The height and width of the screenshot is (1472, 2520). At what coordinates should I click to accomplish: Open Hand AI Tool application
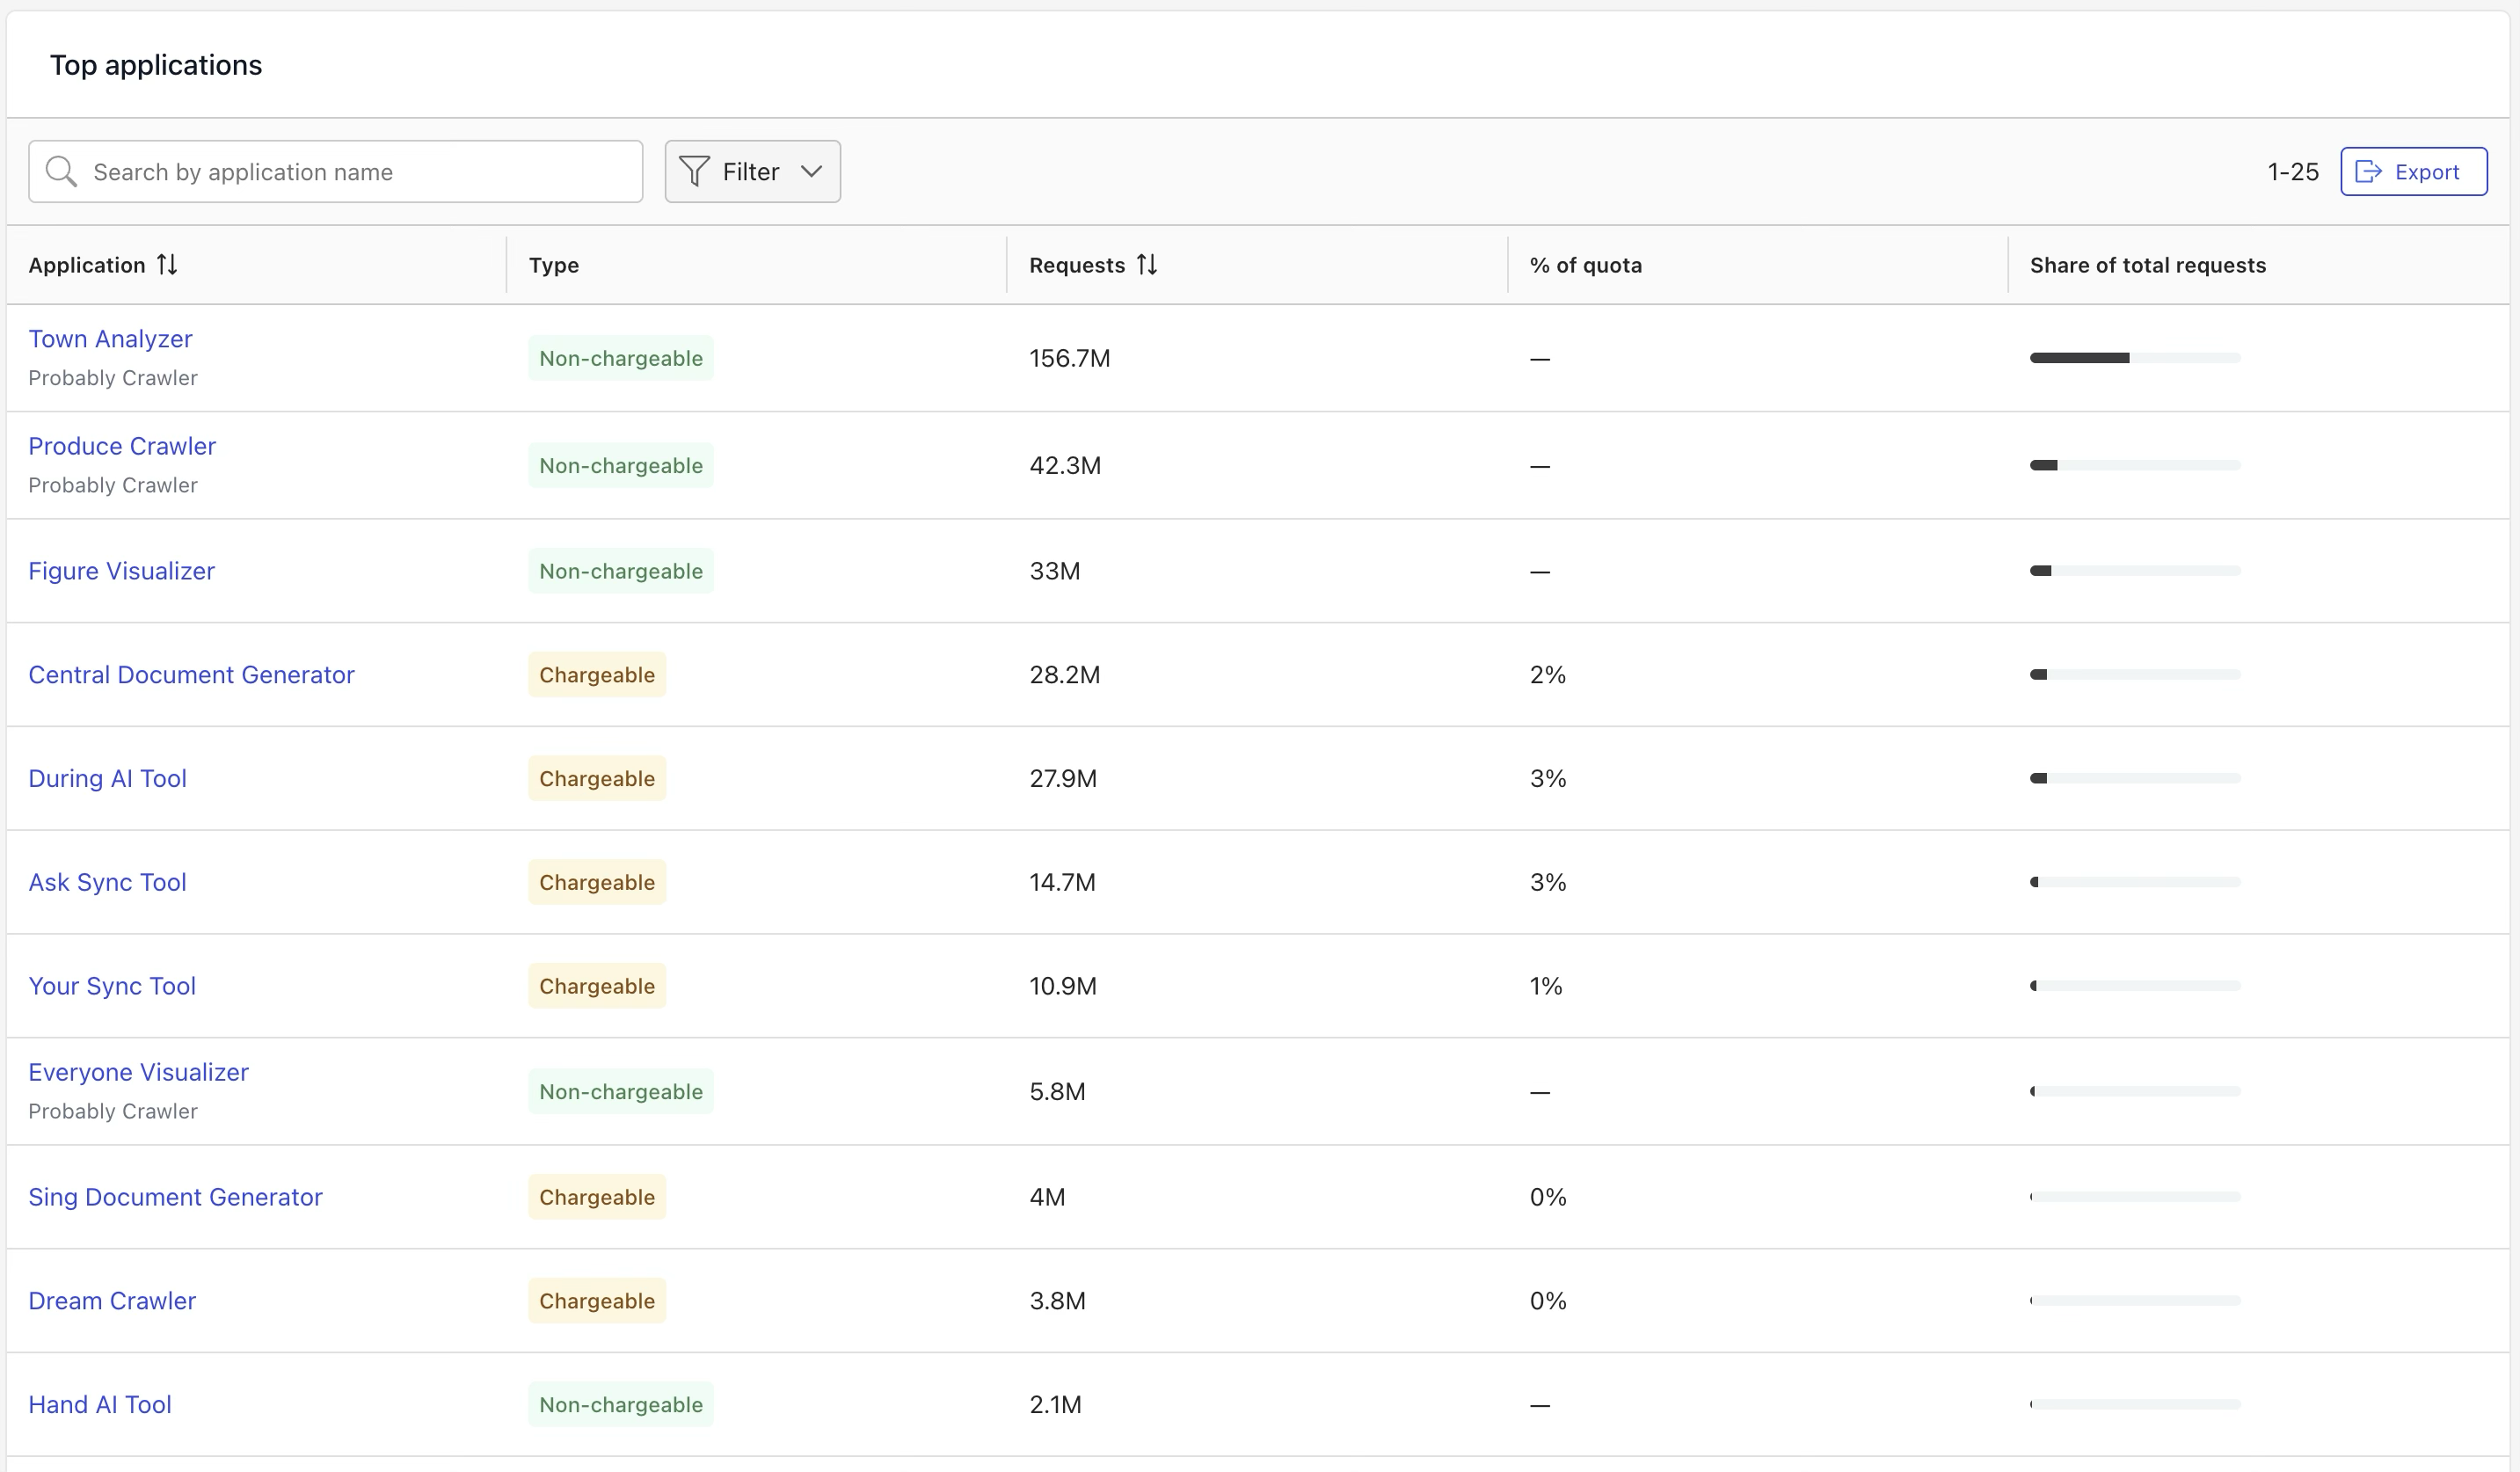[x=100, y=1405]
